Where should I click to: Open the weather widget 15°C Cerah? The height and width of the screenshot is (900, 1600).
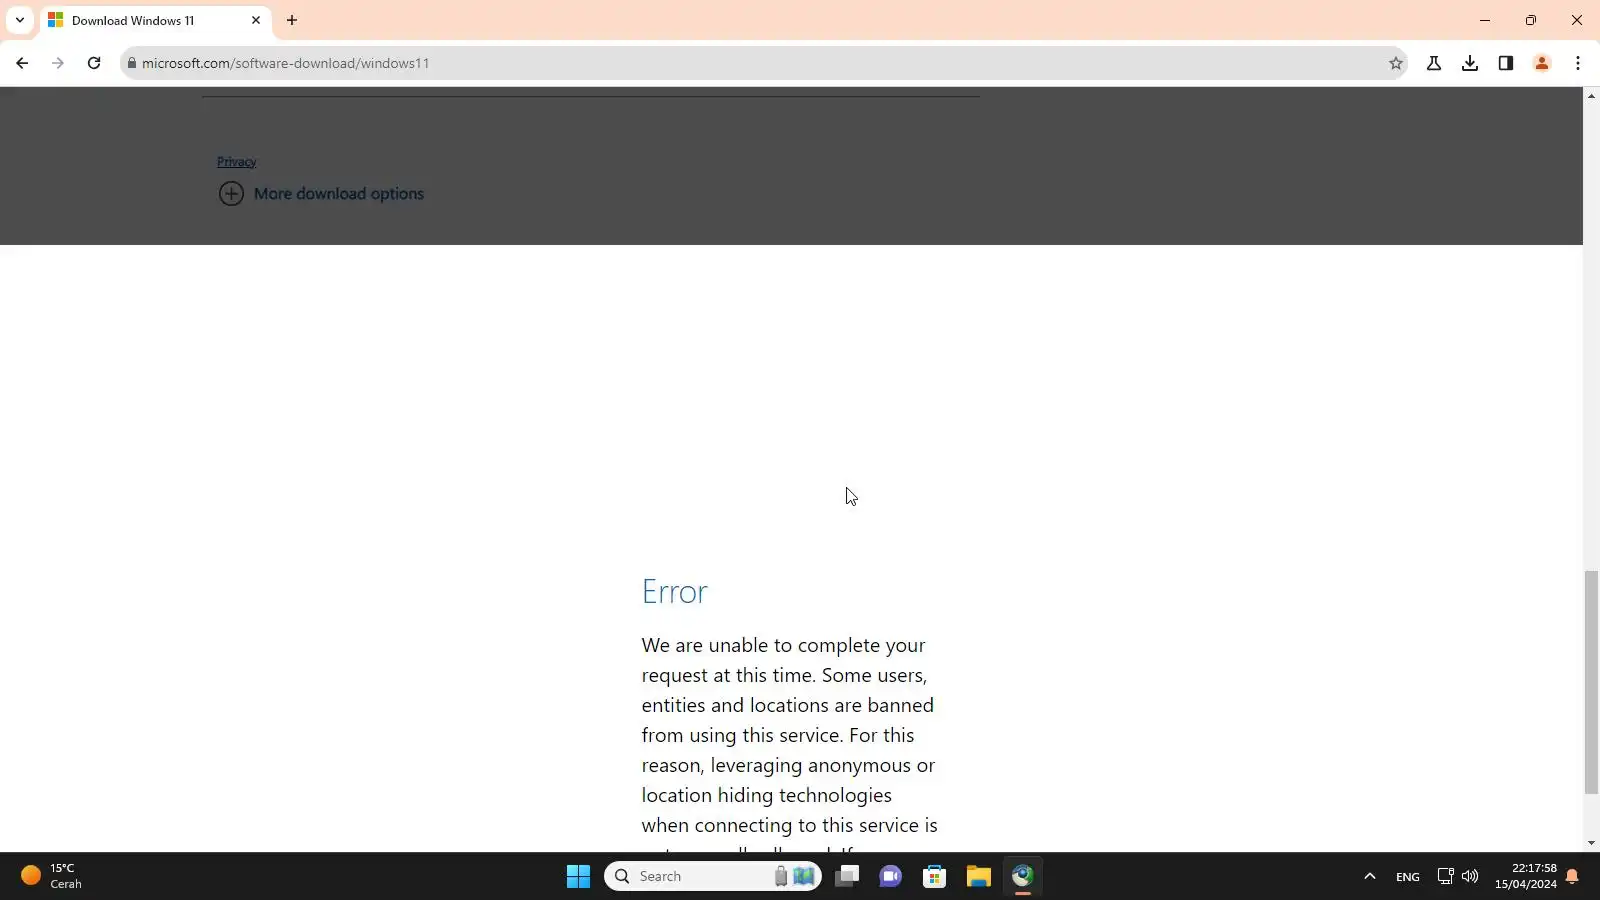(52, 876)
